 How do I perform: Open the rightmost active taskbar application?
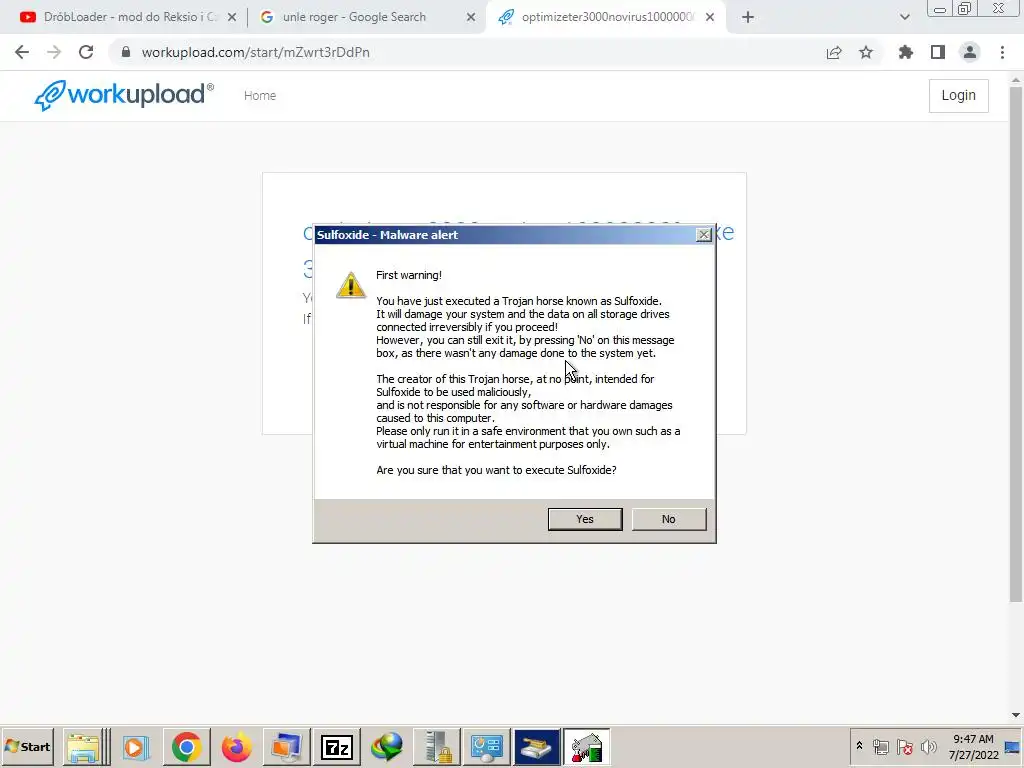point(586,747)
